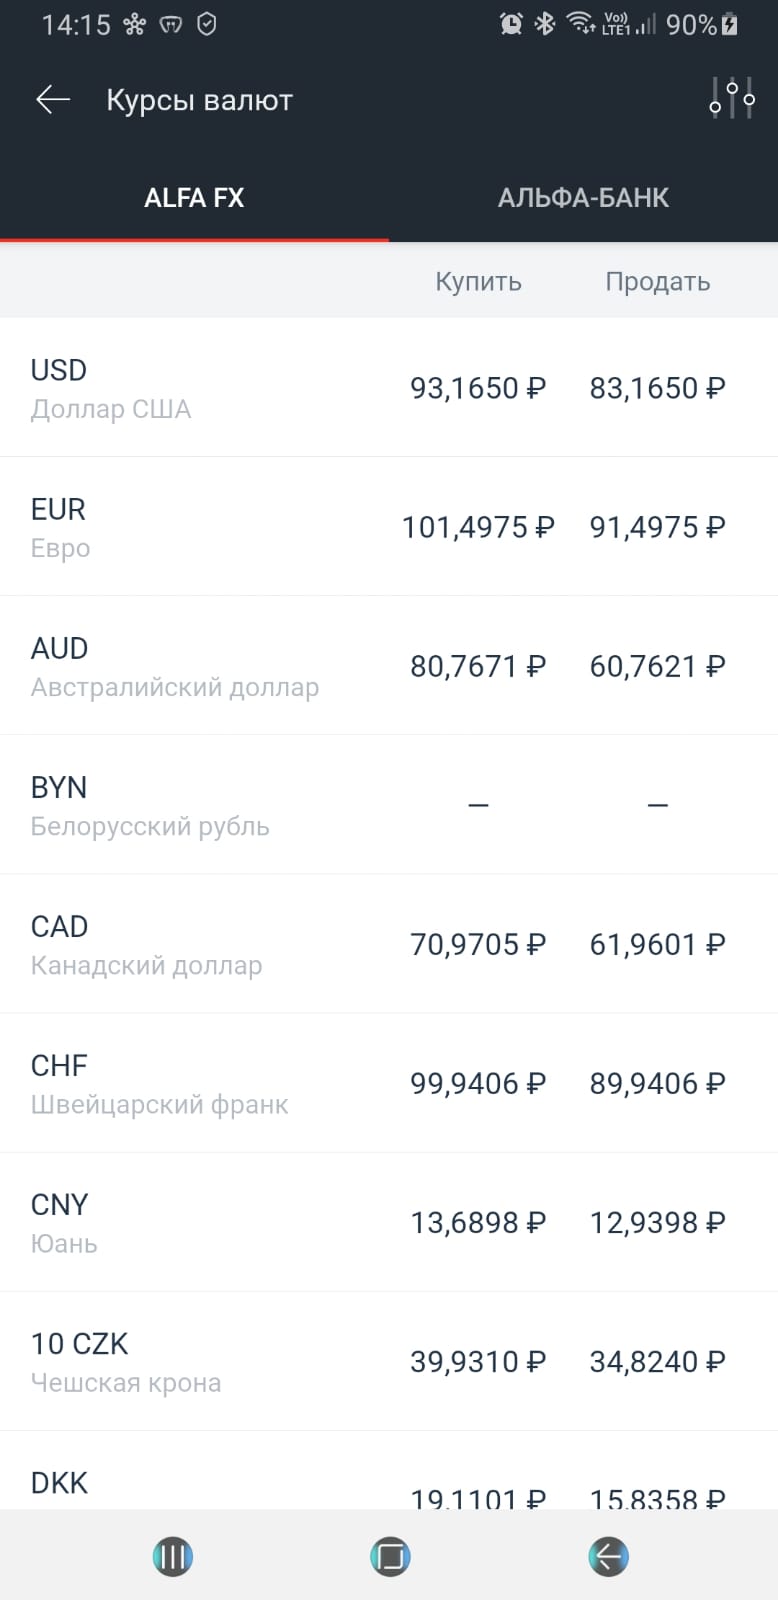The height and width of the screenshot is (1600, 778).
Task: Select the CHF Швейцарский франк row
Action: click(389, 1083)
